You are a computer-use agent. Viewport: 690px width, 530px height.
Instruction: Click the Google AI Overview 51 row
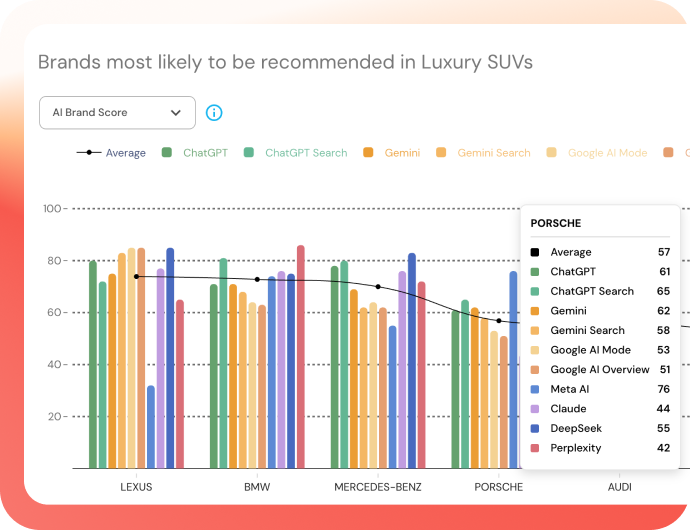600,370
